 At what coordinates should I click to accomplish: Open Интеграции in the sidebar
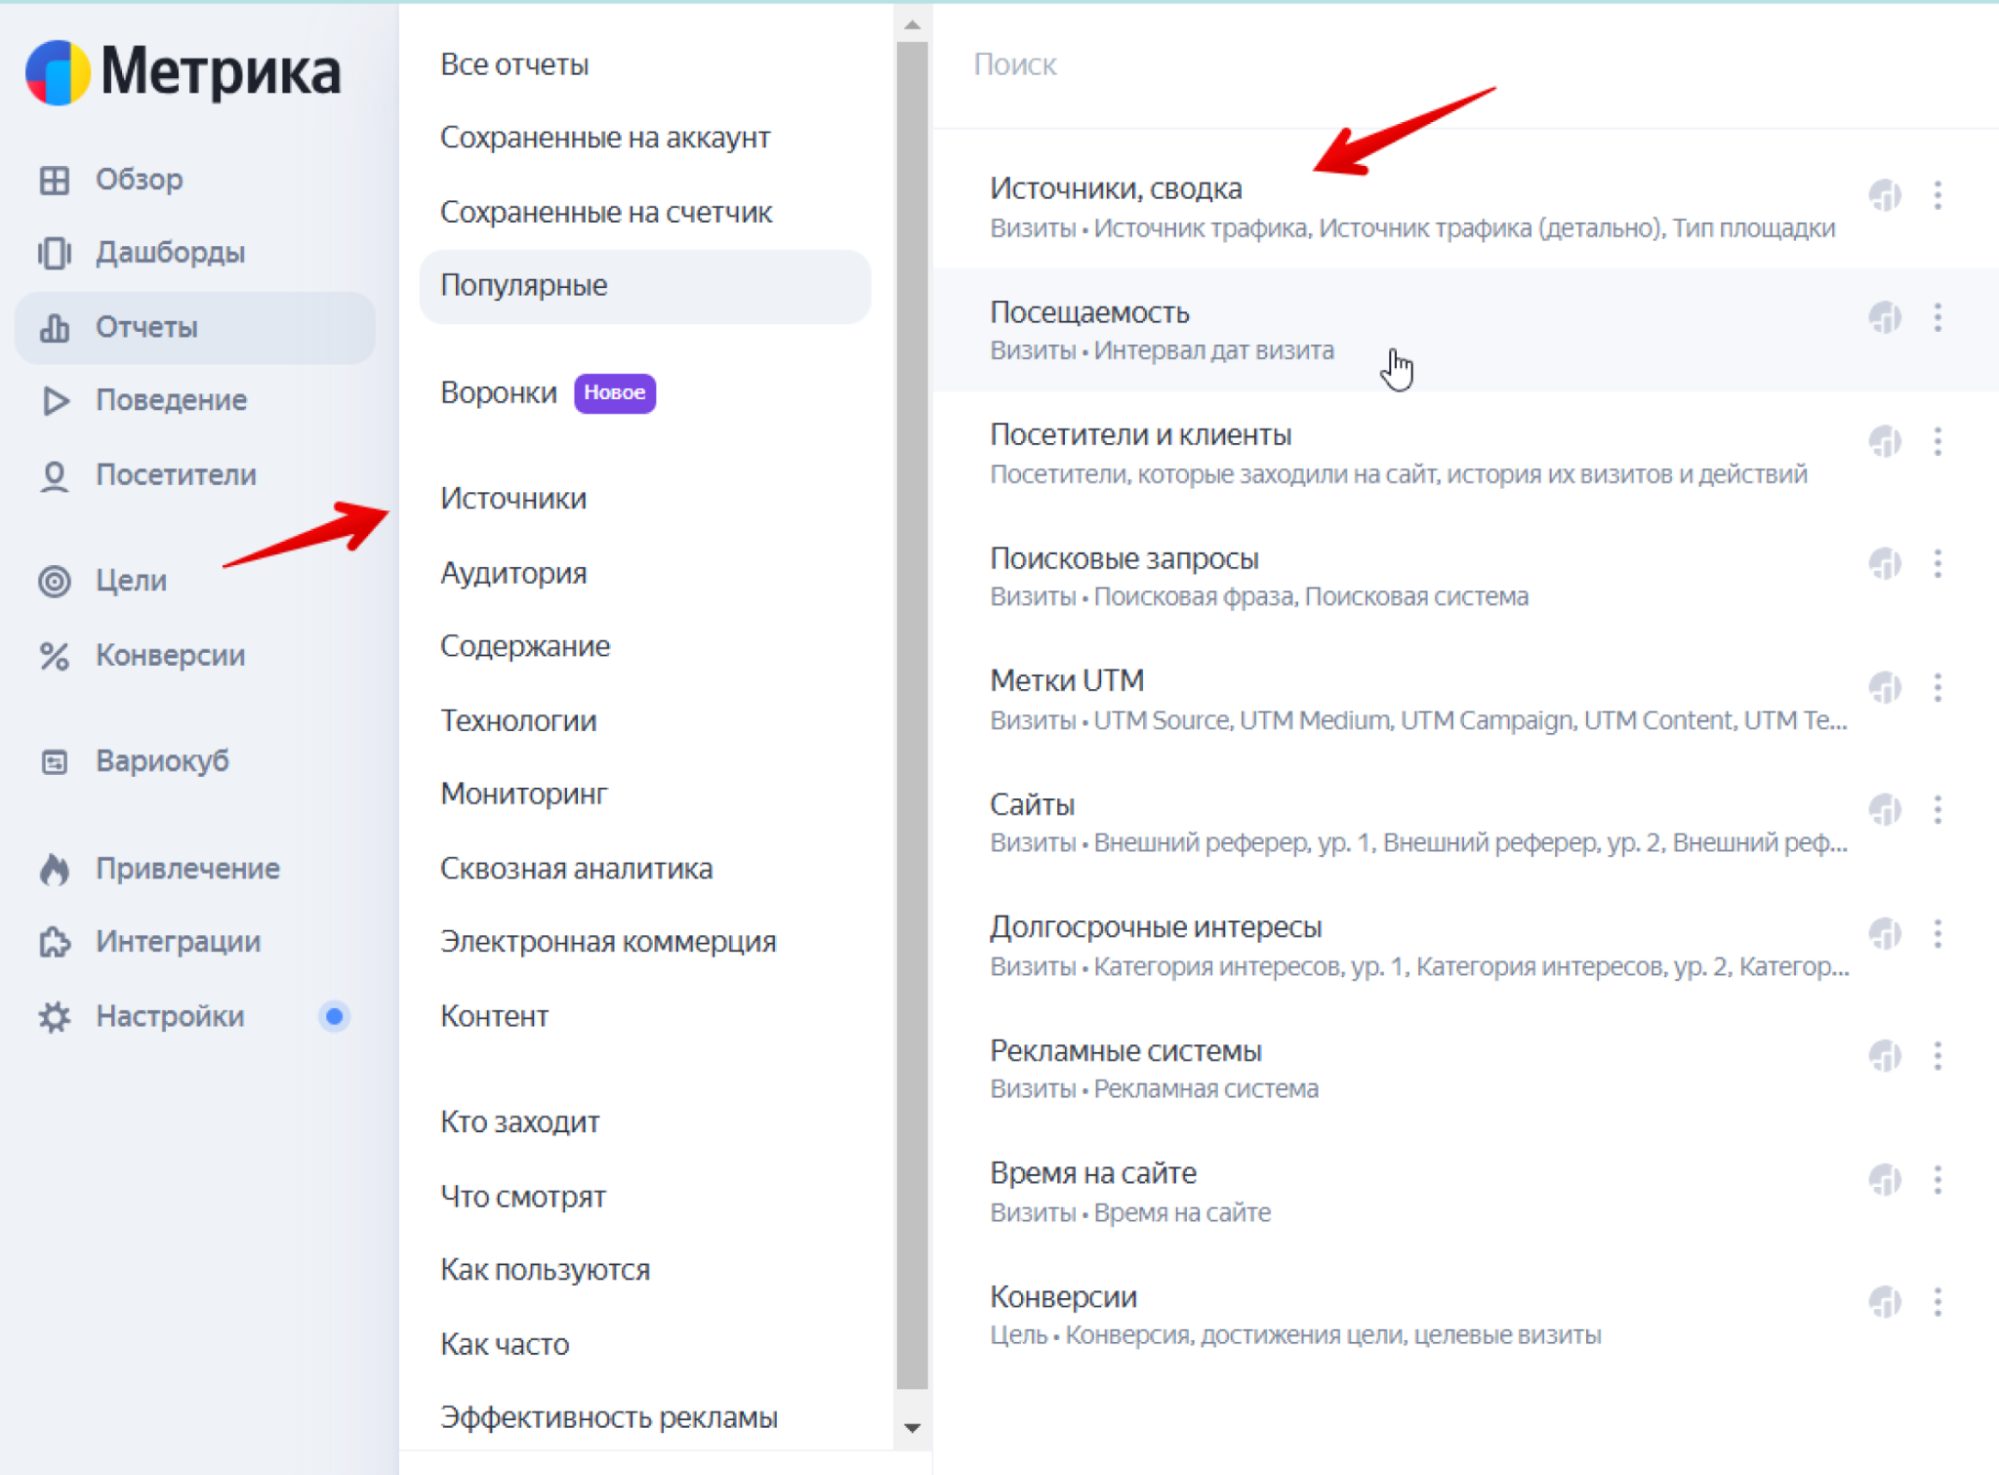[149, 942]
